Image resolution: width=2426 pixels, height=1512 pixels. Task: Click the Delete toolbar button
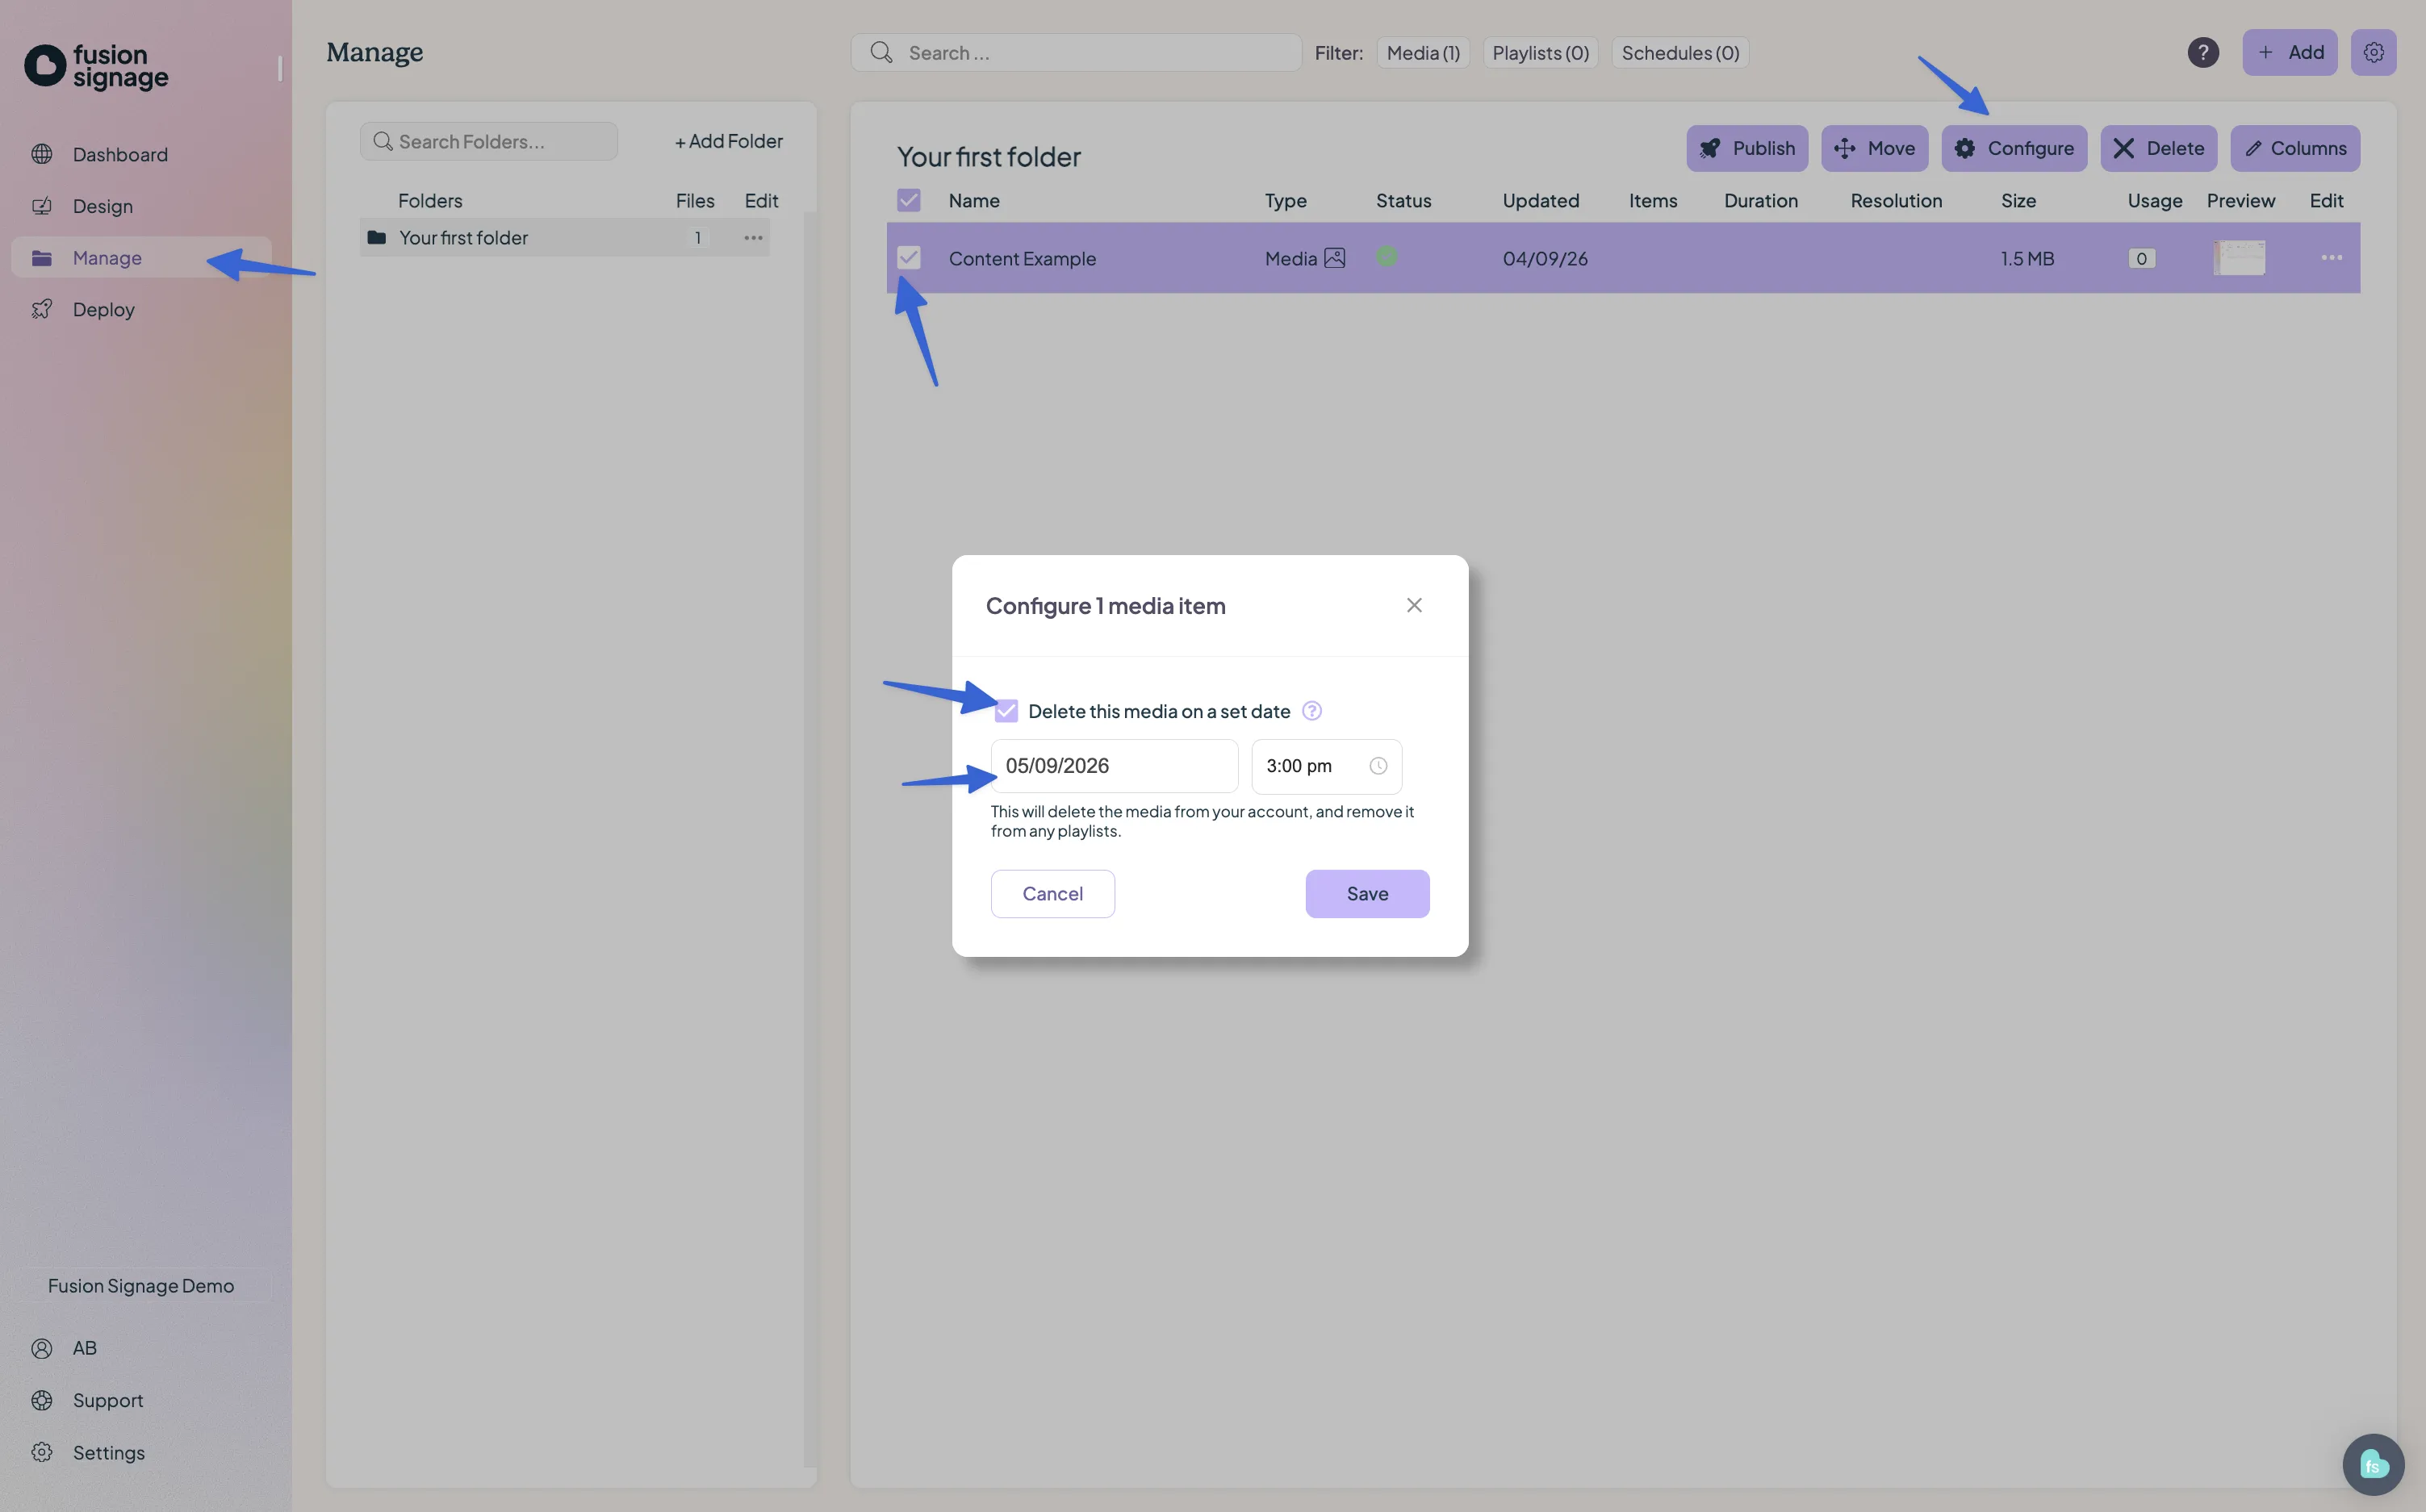click(x=2158, y=148)
